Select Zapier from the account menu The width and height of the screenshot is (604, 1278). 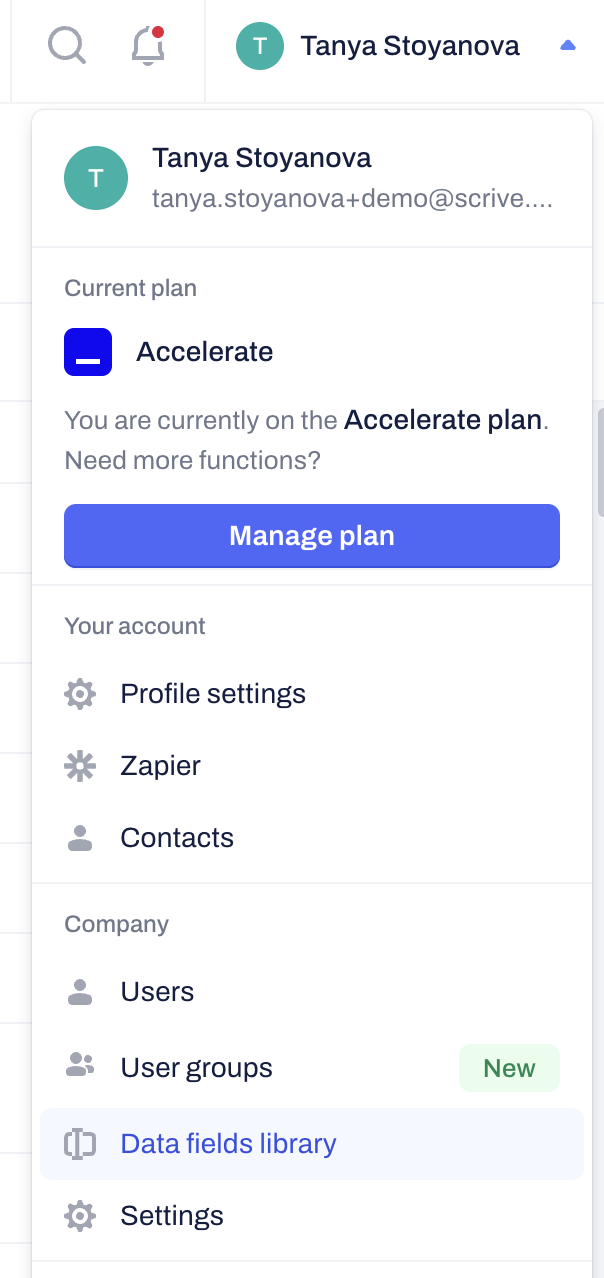(x=160, y=766)
